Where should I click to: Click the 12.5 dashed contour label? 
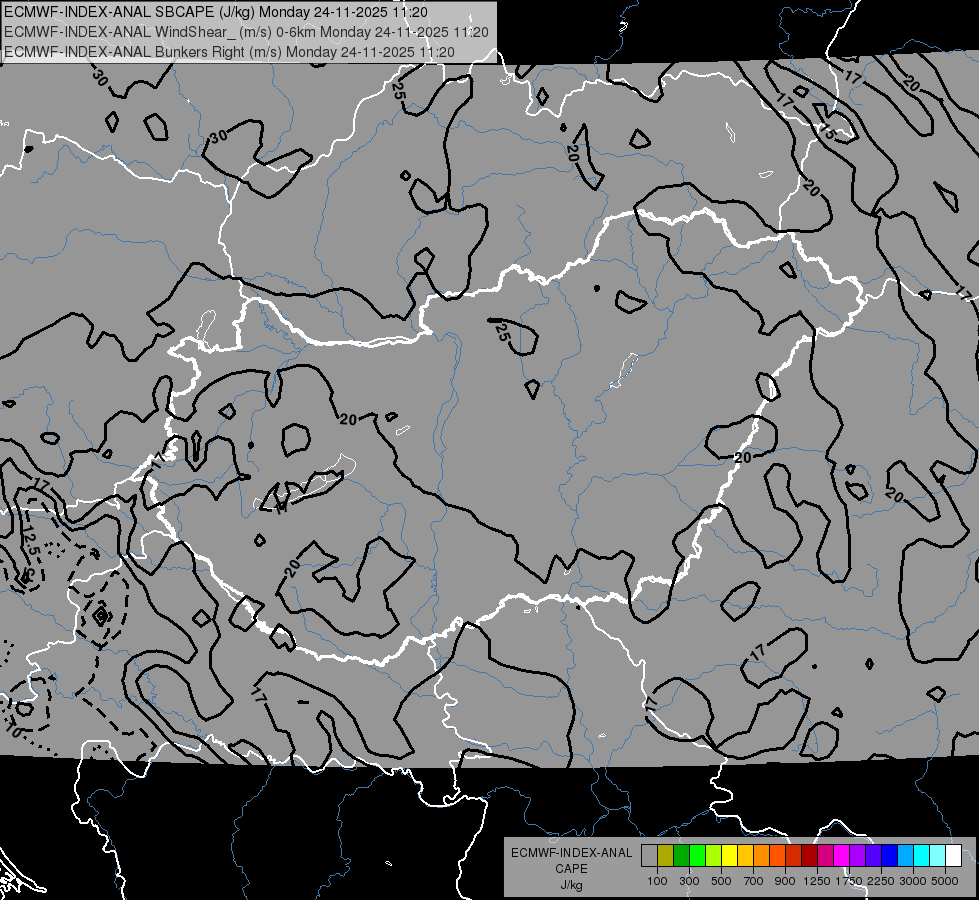tap(29, 541)
